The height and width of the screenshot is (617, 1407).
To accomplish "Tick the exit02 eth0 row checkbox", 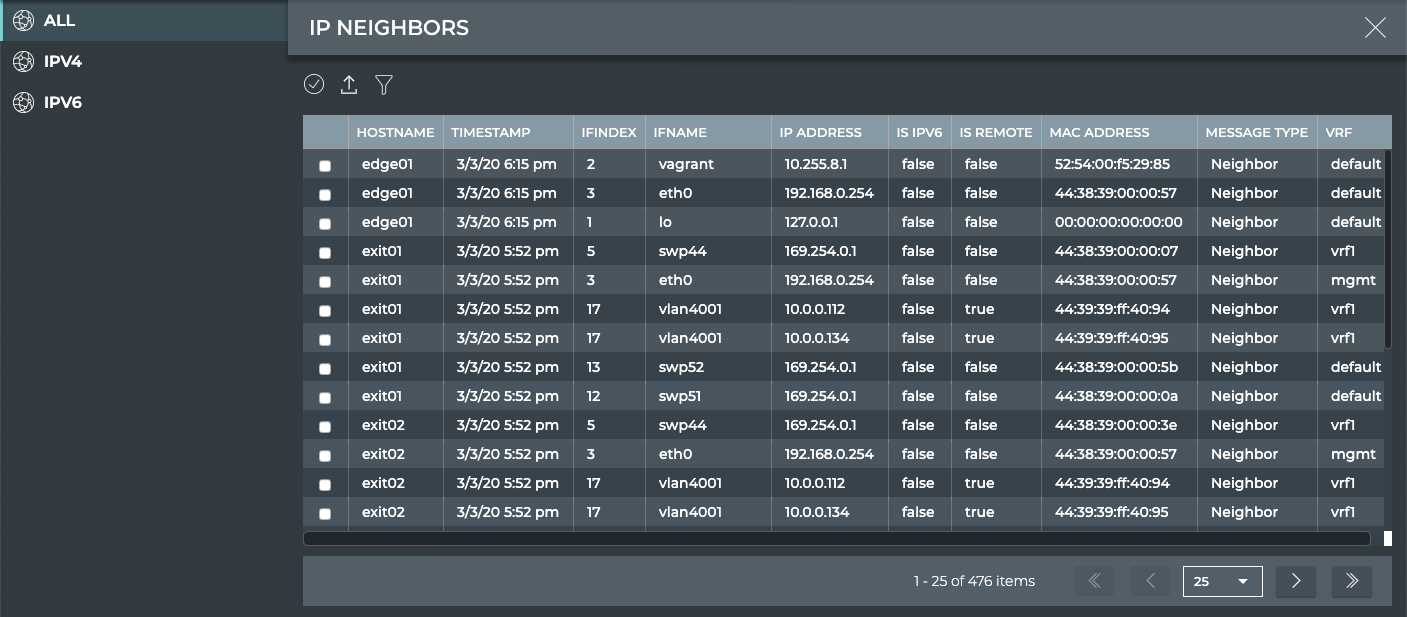I will 325,456.
